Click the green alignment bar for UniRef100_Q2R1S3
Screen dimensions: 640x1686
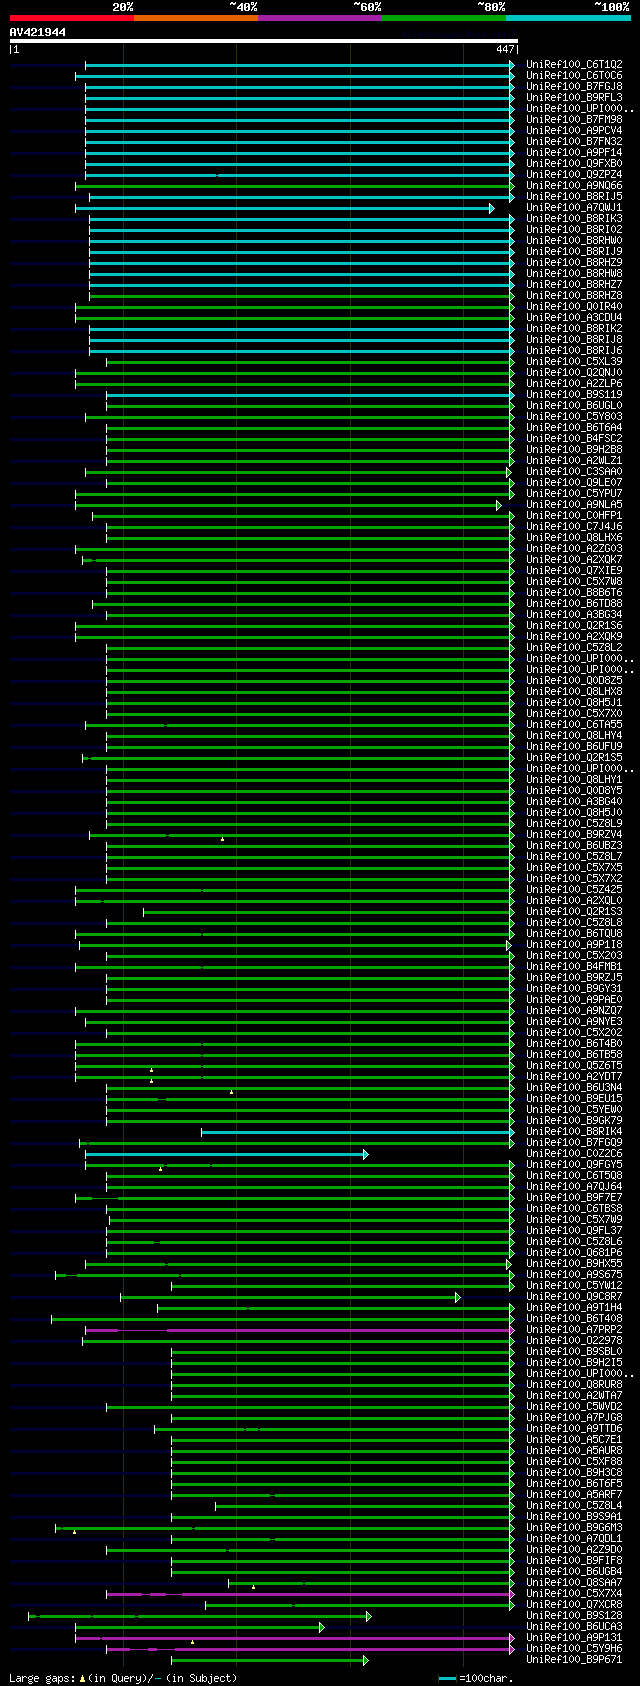328,912
